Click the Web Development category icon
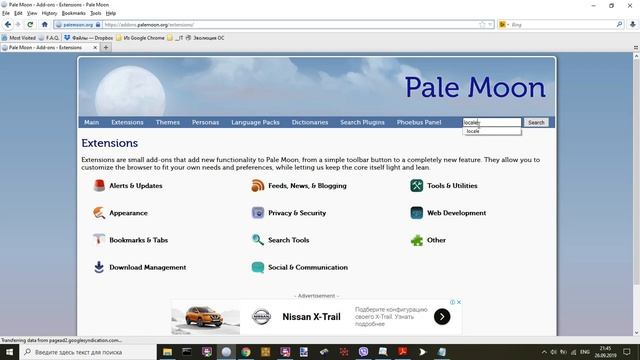This screenshot has height=360, width=640. click(x=417, y=213)
